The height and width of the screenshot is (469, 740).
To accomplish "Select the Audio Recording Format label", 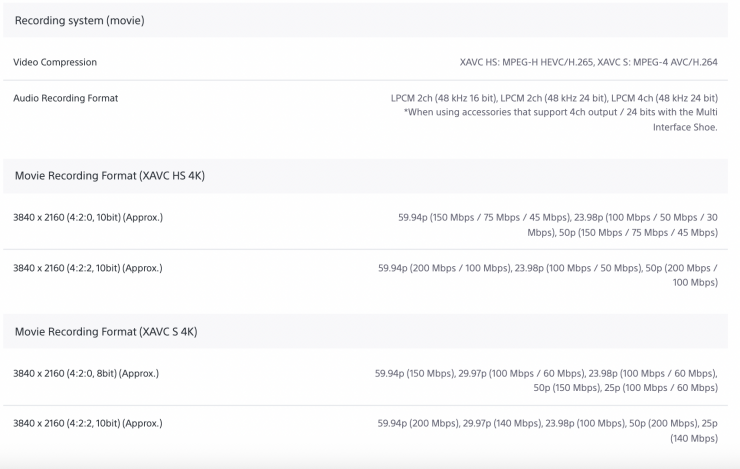I will click(65, 98).
